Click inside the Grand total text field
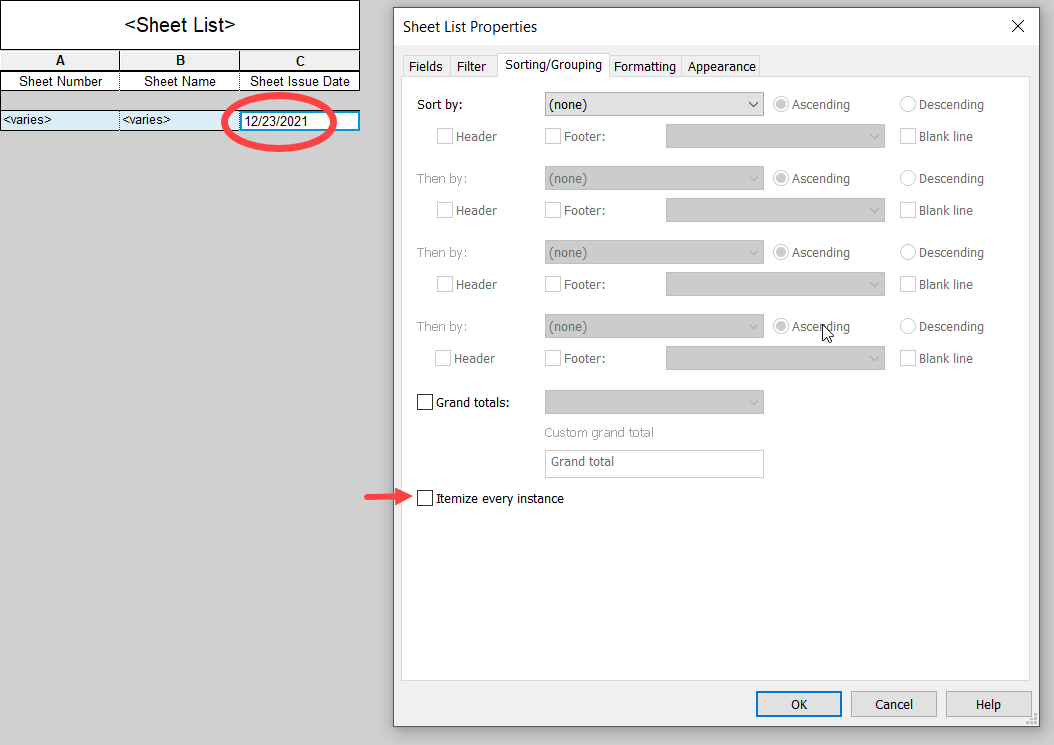Image resolution: width=1054 pixels, height=745 pixels. click(654, 463)
